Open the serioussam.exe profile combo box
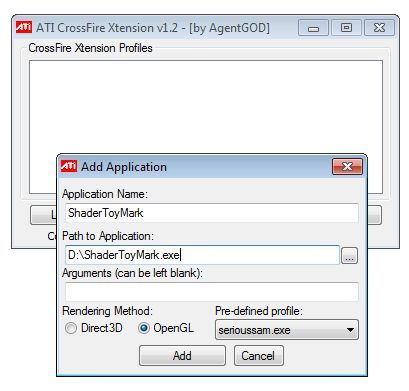409x391 pixels. (287, 330)
